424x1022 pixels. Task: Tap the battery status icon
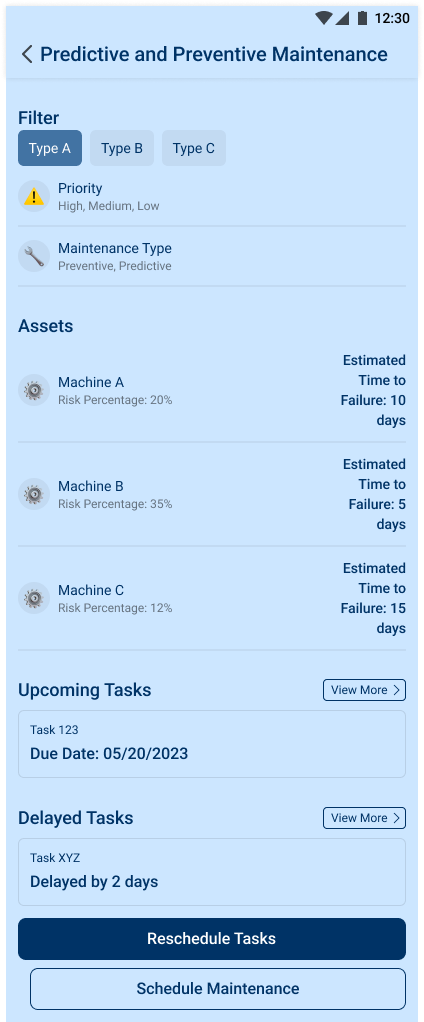tap(362, 18)
